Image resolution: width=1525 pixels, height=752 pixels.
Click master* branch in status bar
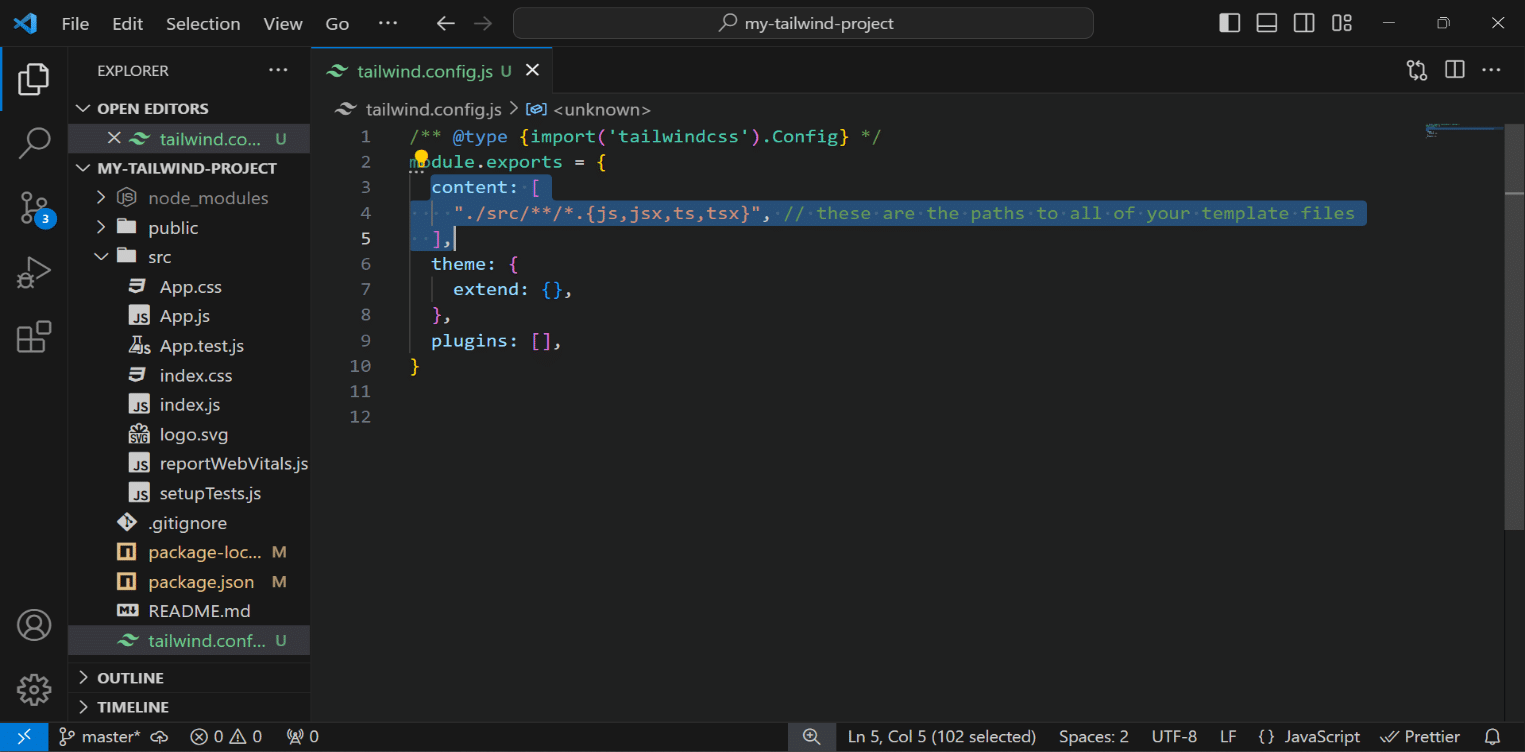(99, 737)
